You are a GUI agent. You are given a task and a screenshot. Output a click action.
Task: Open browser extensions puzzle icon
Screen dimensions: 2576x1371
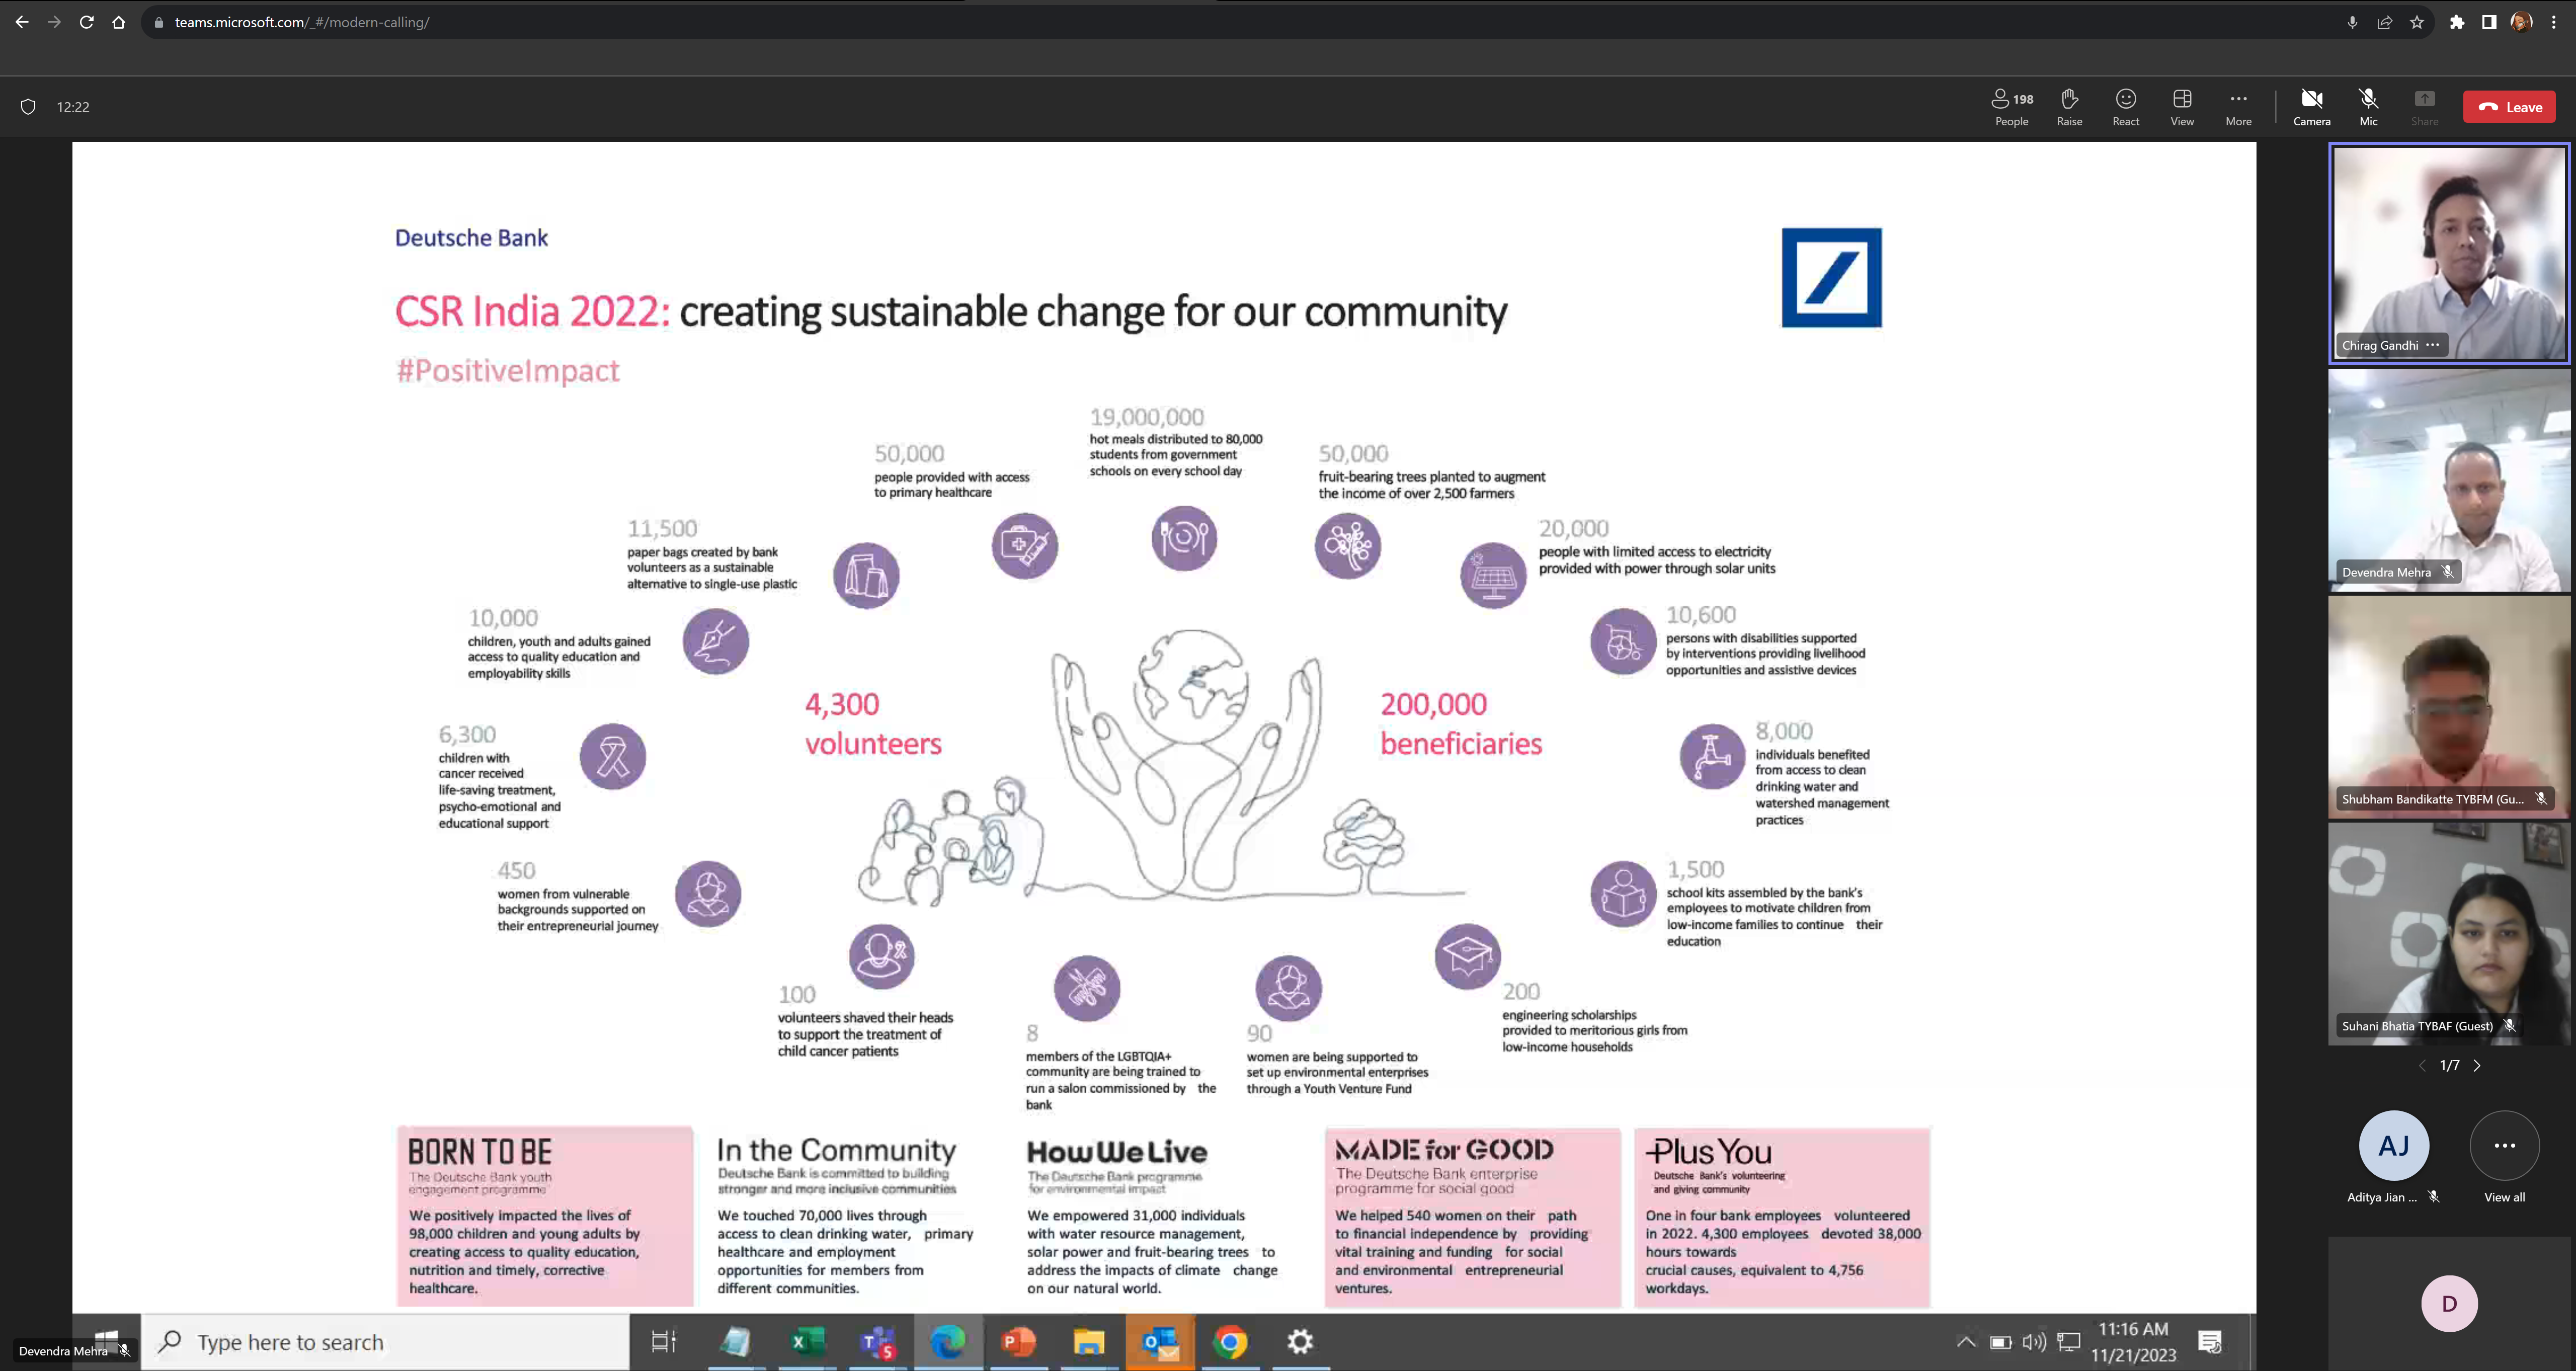[x=2457, y=22]
